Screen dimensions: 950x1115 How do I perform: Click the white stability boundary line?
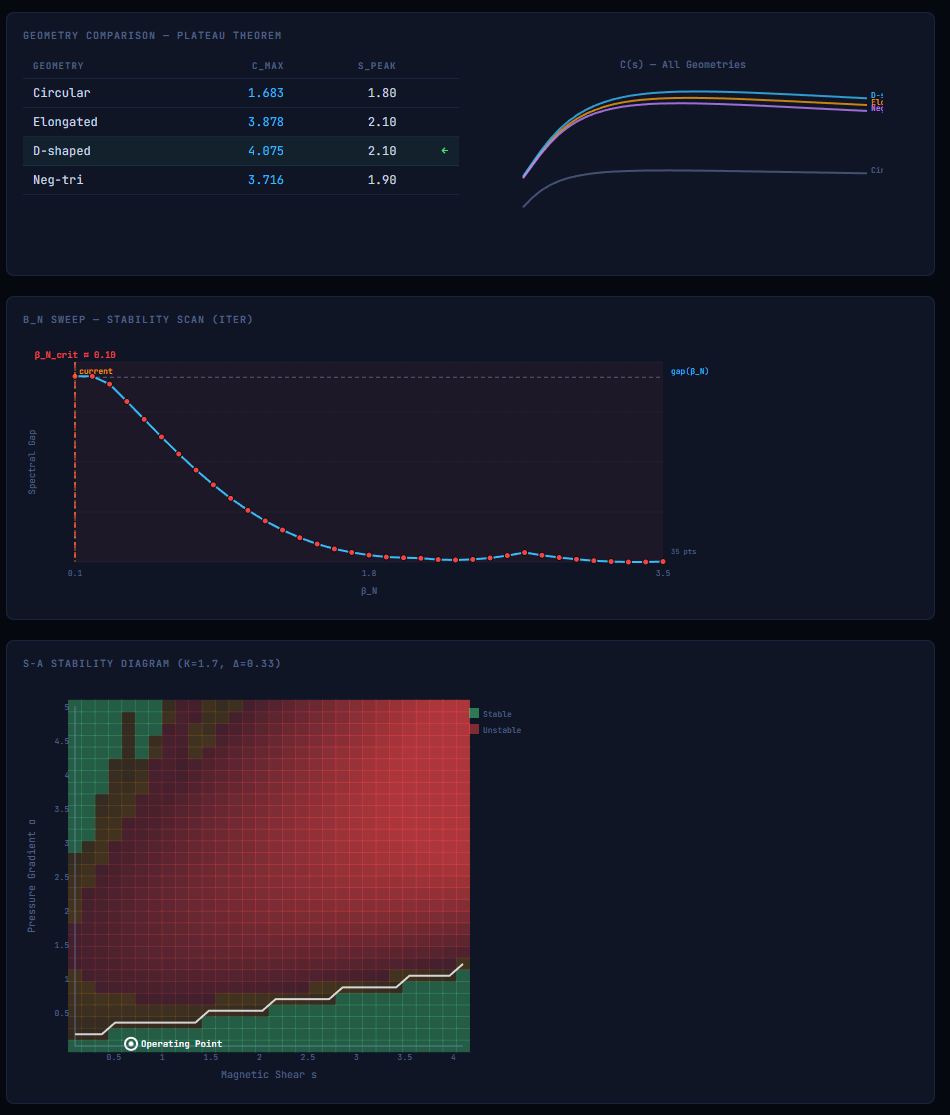pos(300,999)
